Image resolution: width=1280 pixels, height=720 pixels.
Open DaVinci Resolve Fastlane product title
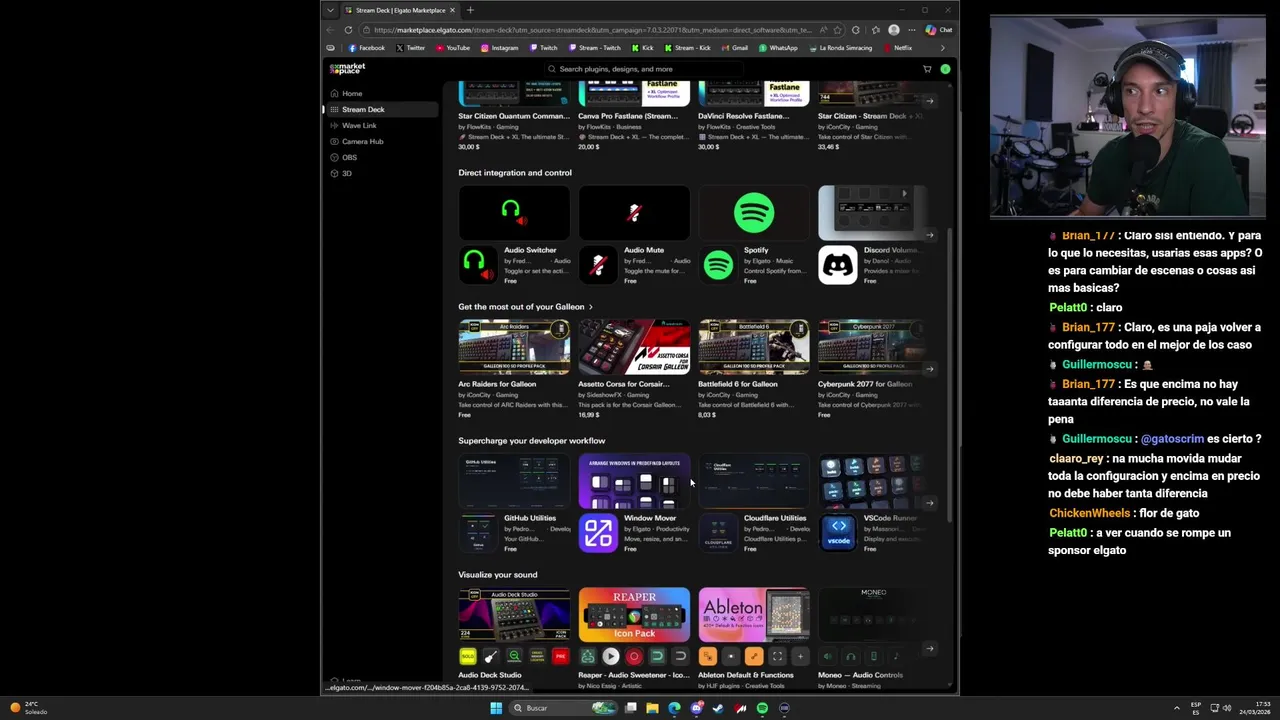(x=744, y=116)
